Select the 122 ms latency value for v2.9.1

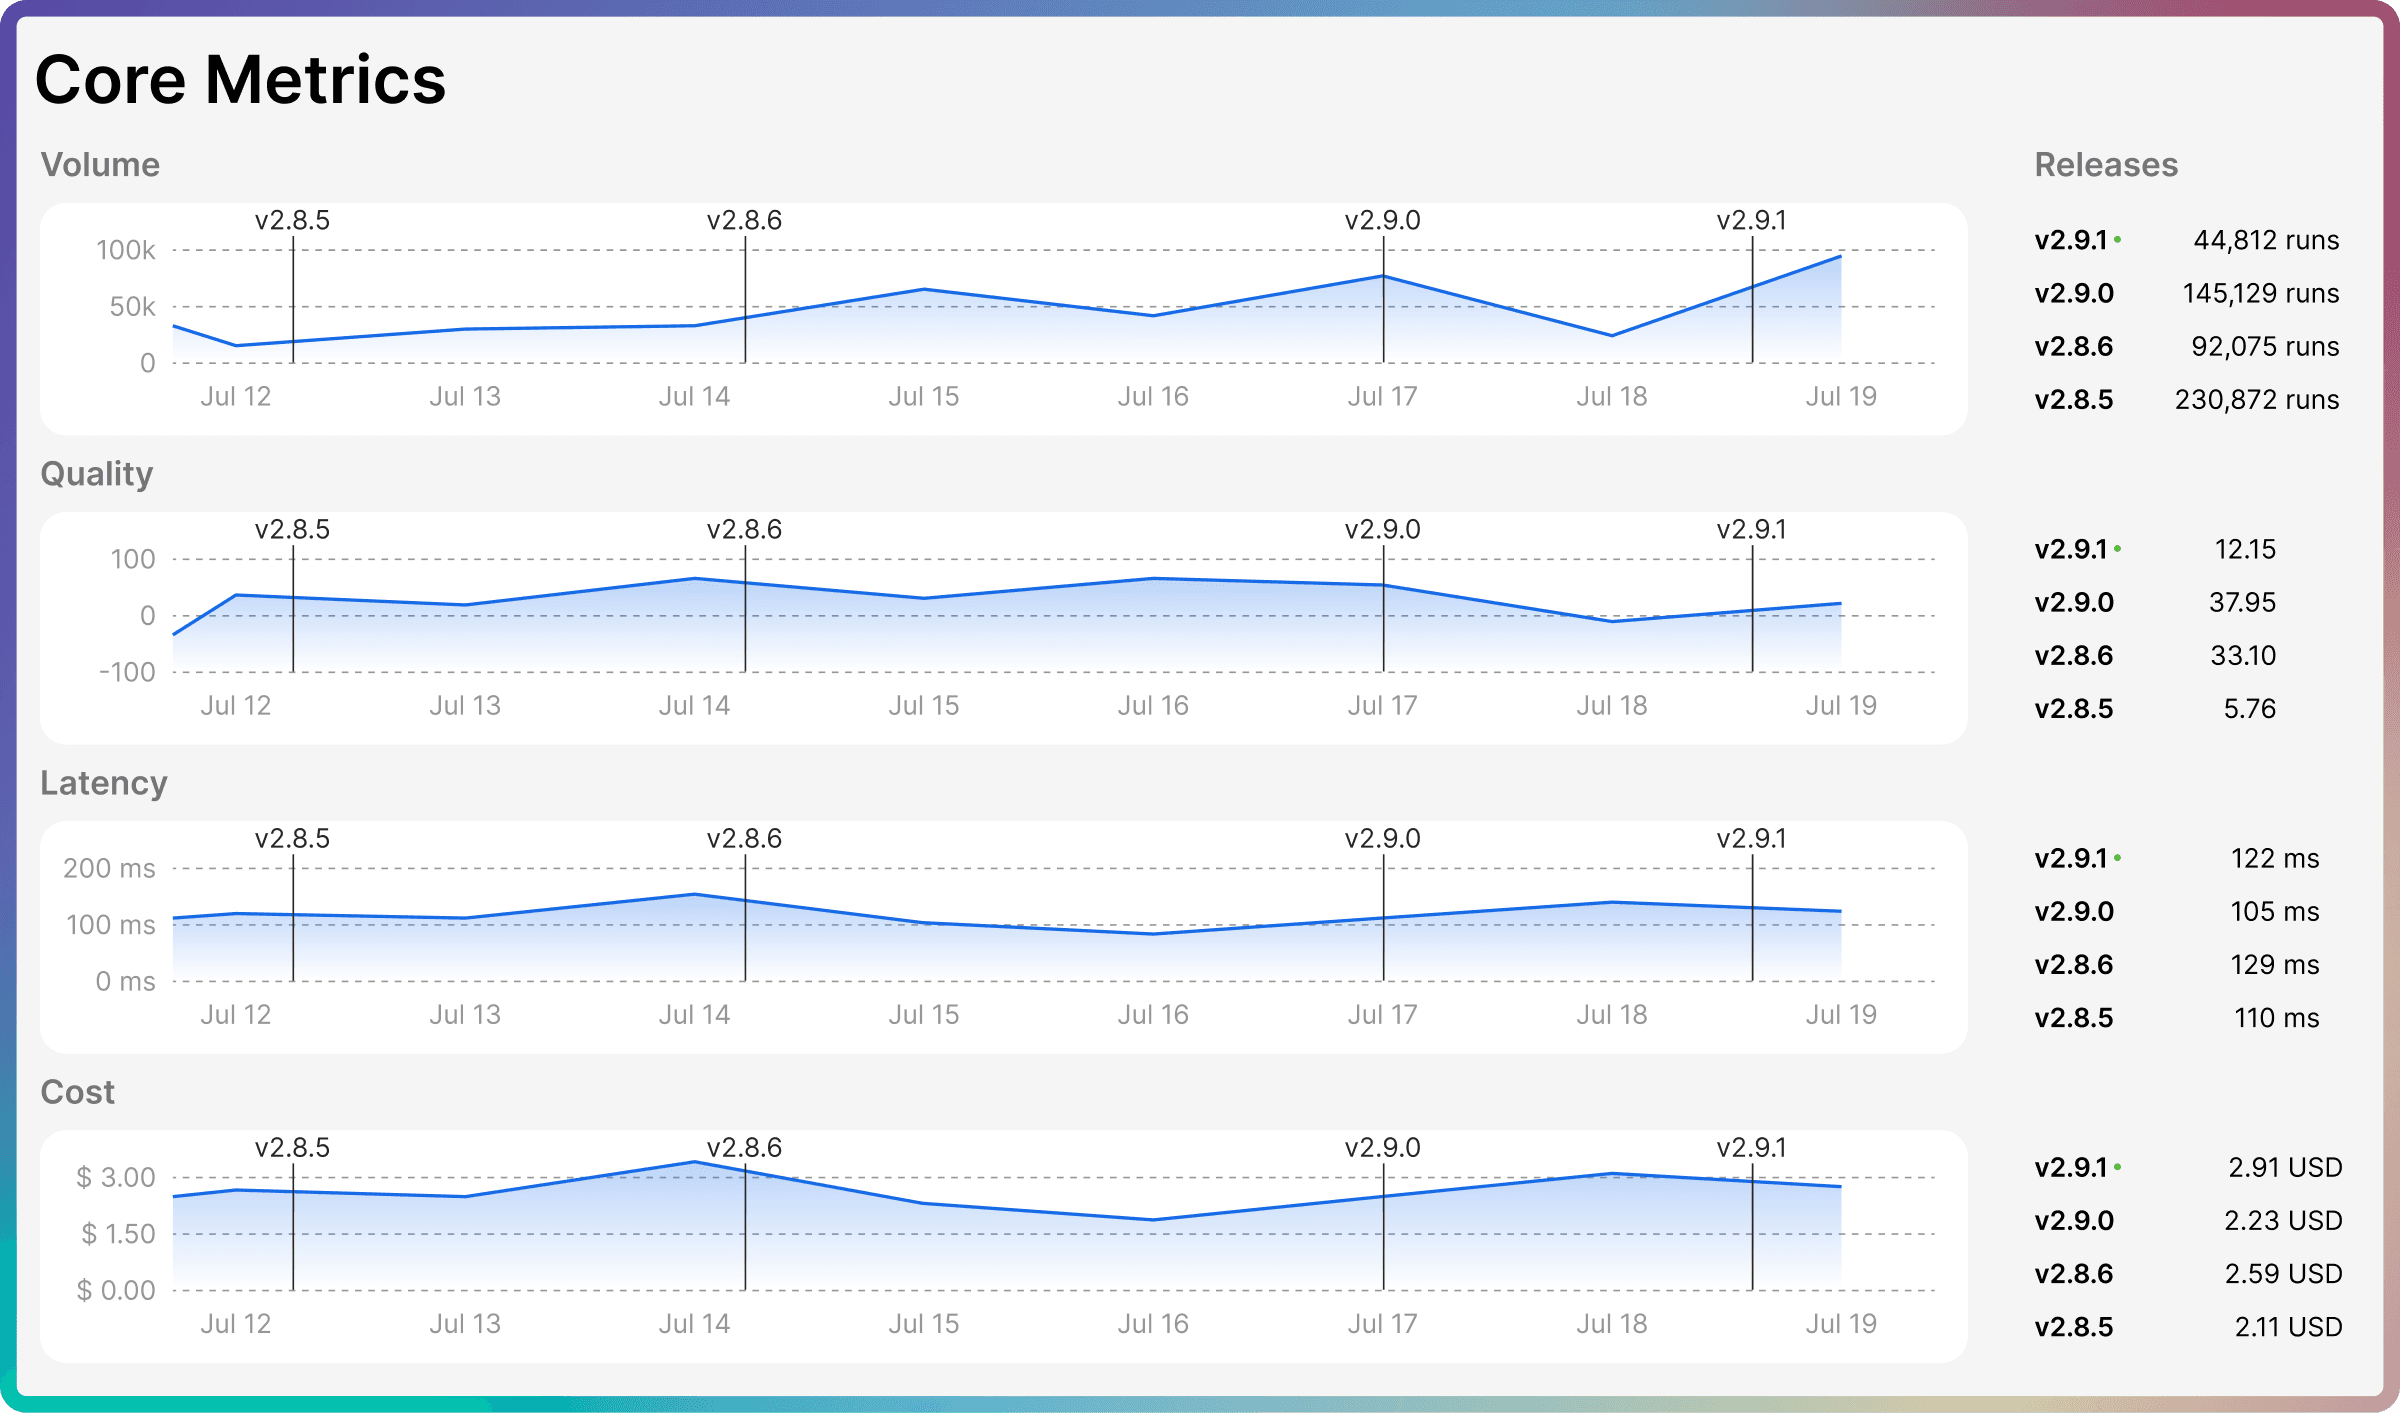pyautogui.click(x=2275, y=858)
